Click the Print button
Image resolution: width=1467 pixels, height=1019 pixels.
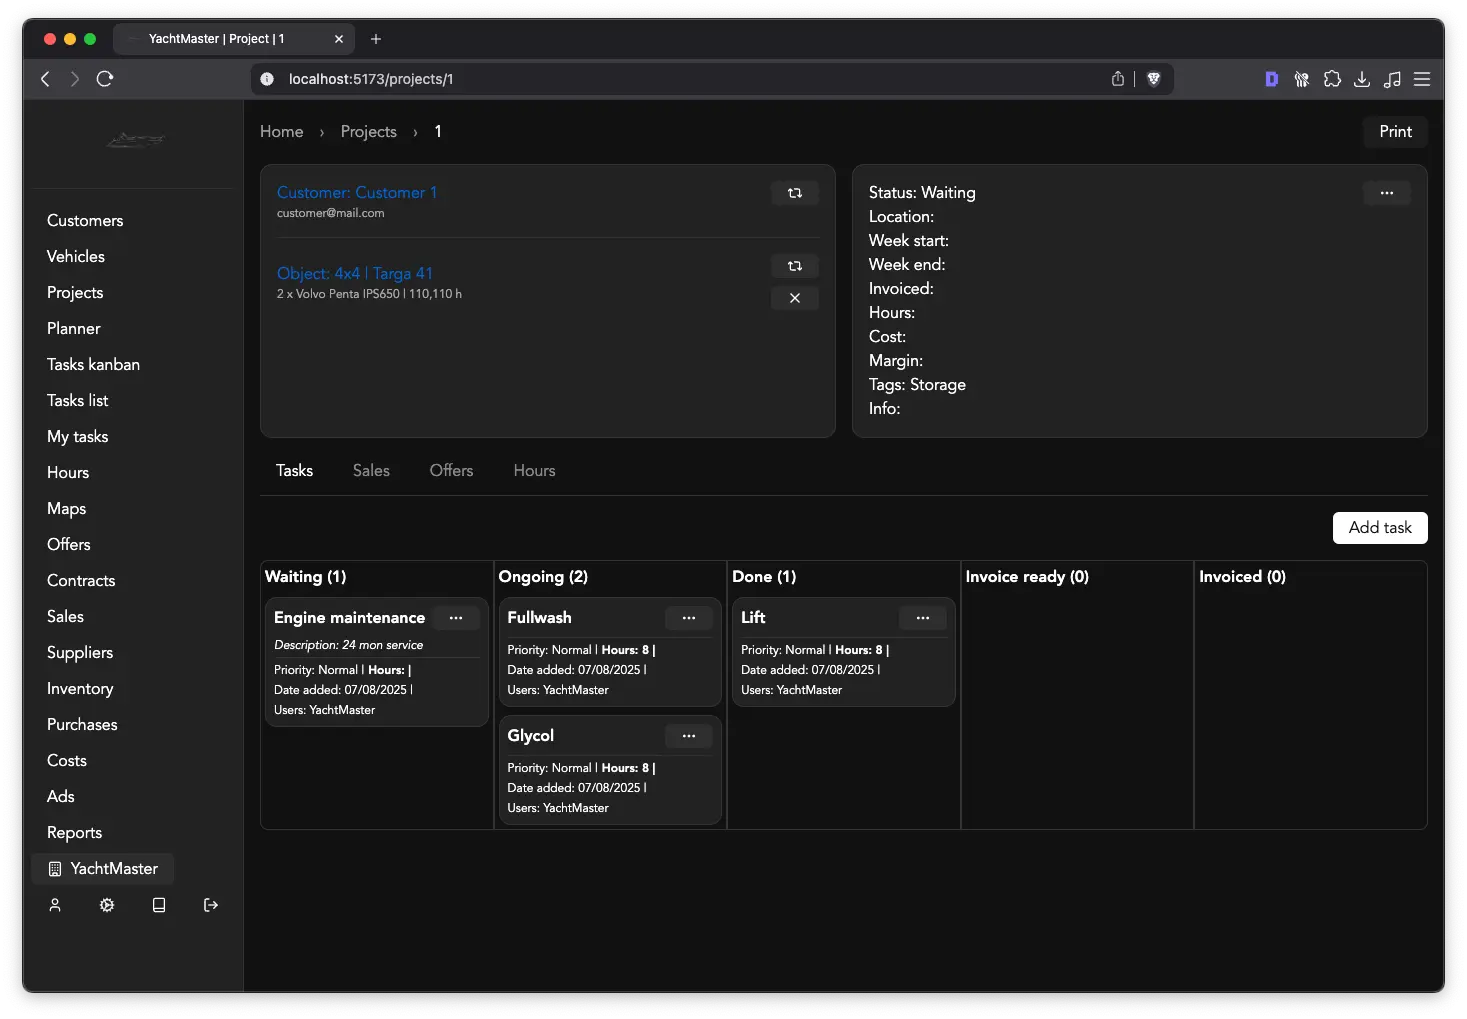point(1395,132)
